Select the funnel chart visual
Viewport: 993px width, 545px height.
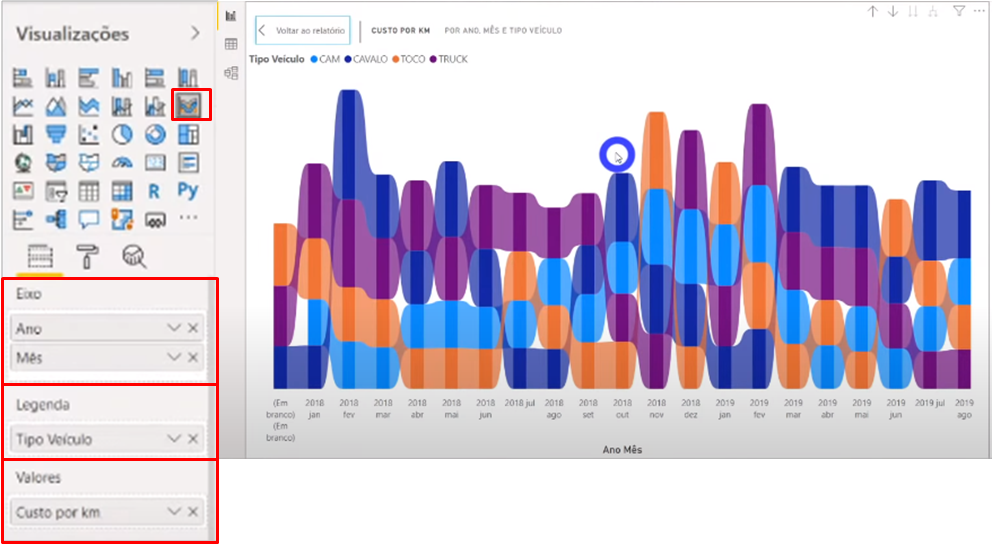(56, 134)
